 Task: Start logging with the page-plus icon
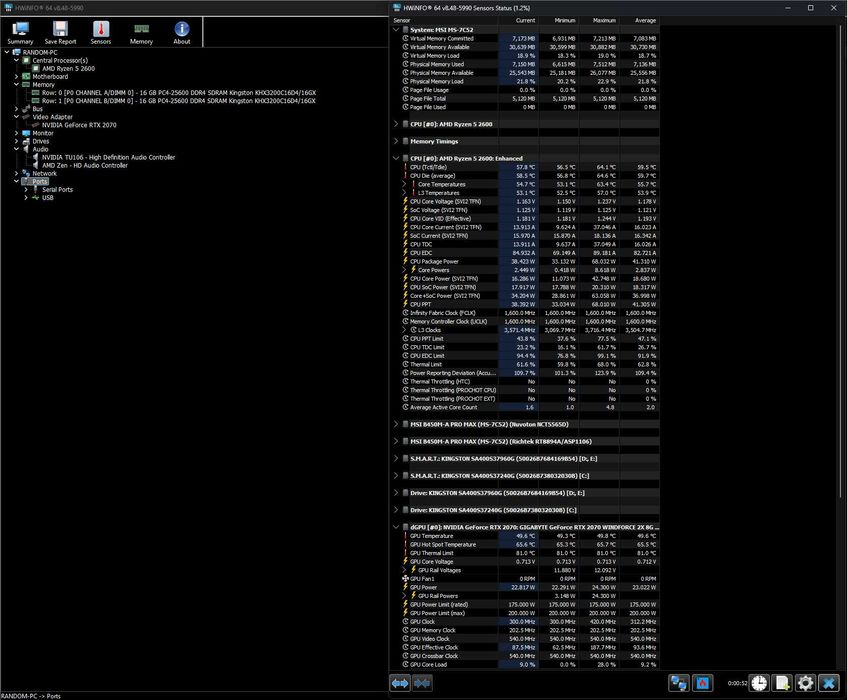782,683
